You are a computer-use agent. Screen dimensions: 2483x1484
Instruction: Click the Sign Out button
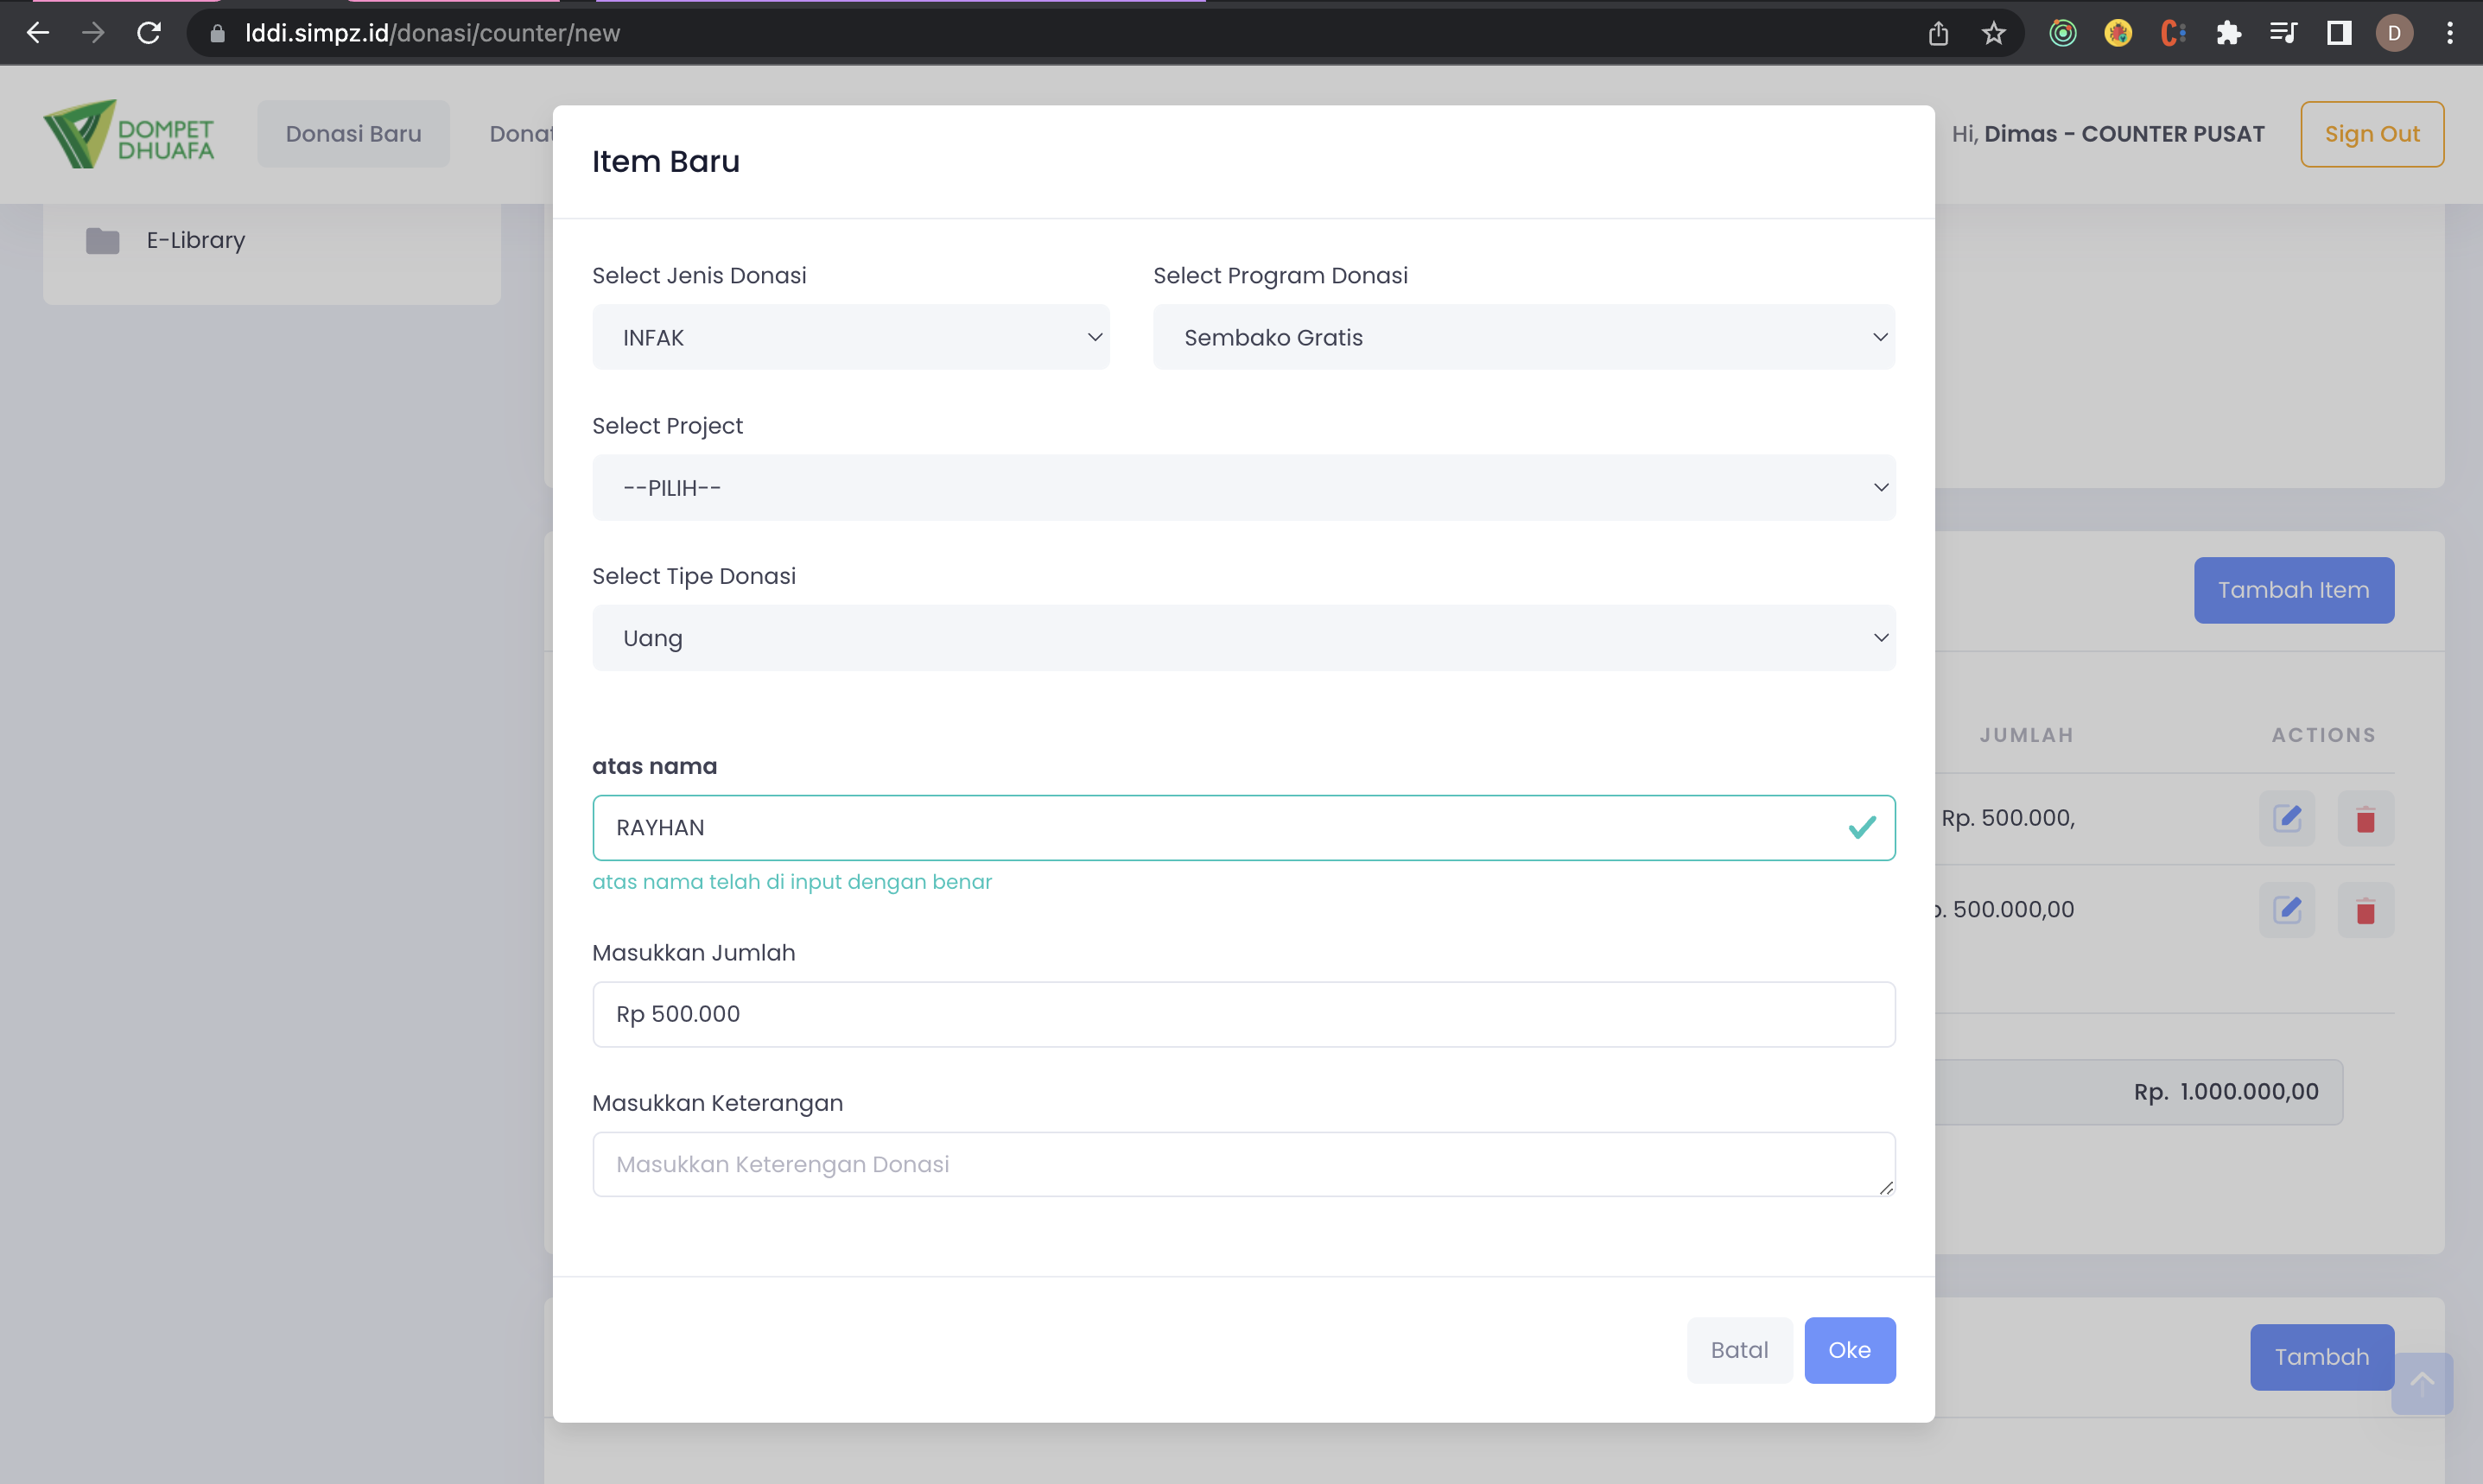(2371, 134)
